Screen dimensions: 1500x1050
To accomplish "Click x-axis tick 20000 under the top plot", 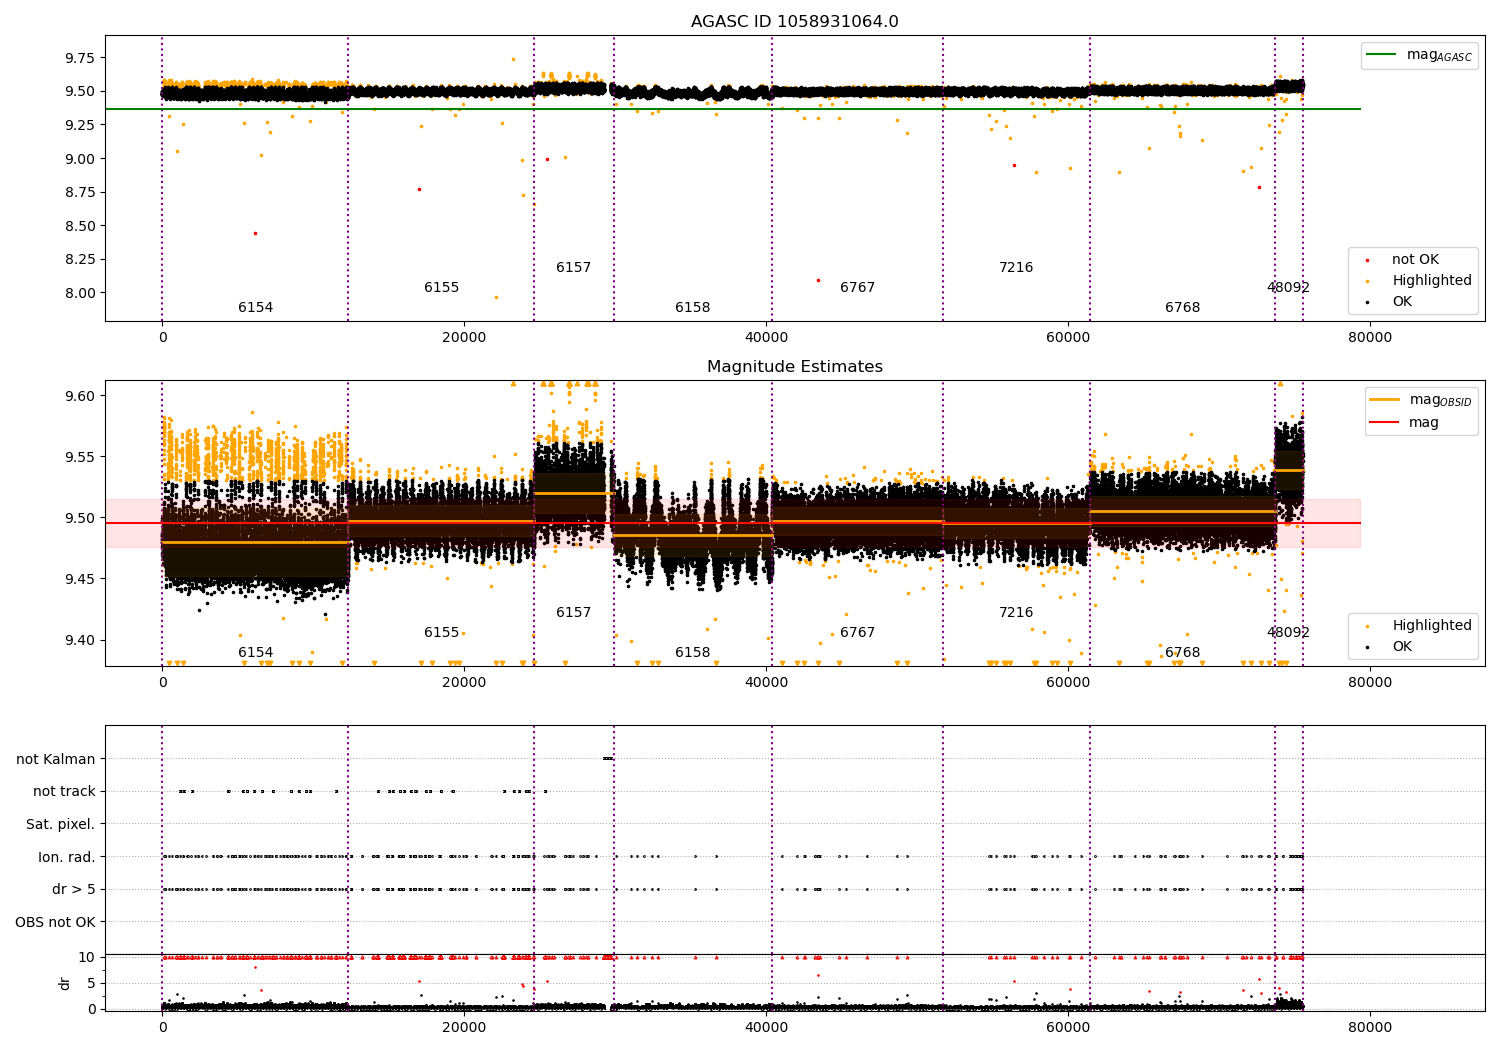I will 464,338.
